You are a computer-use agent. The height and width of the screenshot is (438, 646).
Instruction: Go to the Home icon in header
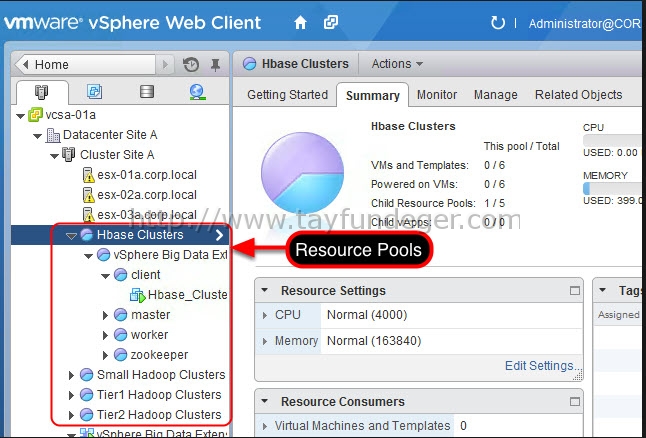pos(300,23)
